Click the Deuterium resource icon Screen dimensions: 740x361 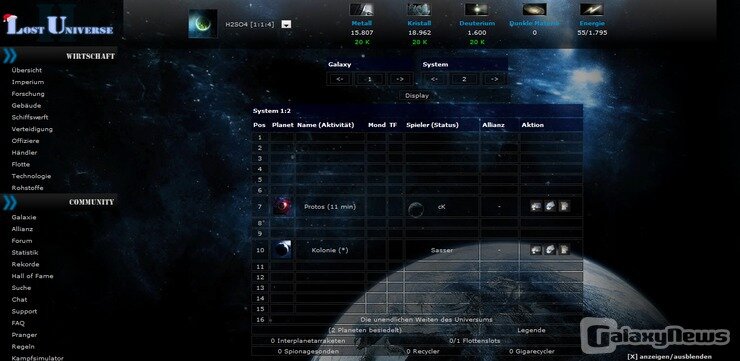[x=477, y=9]
